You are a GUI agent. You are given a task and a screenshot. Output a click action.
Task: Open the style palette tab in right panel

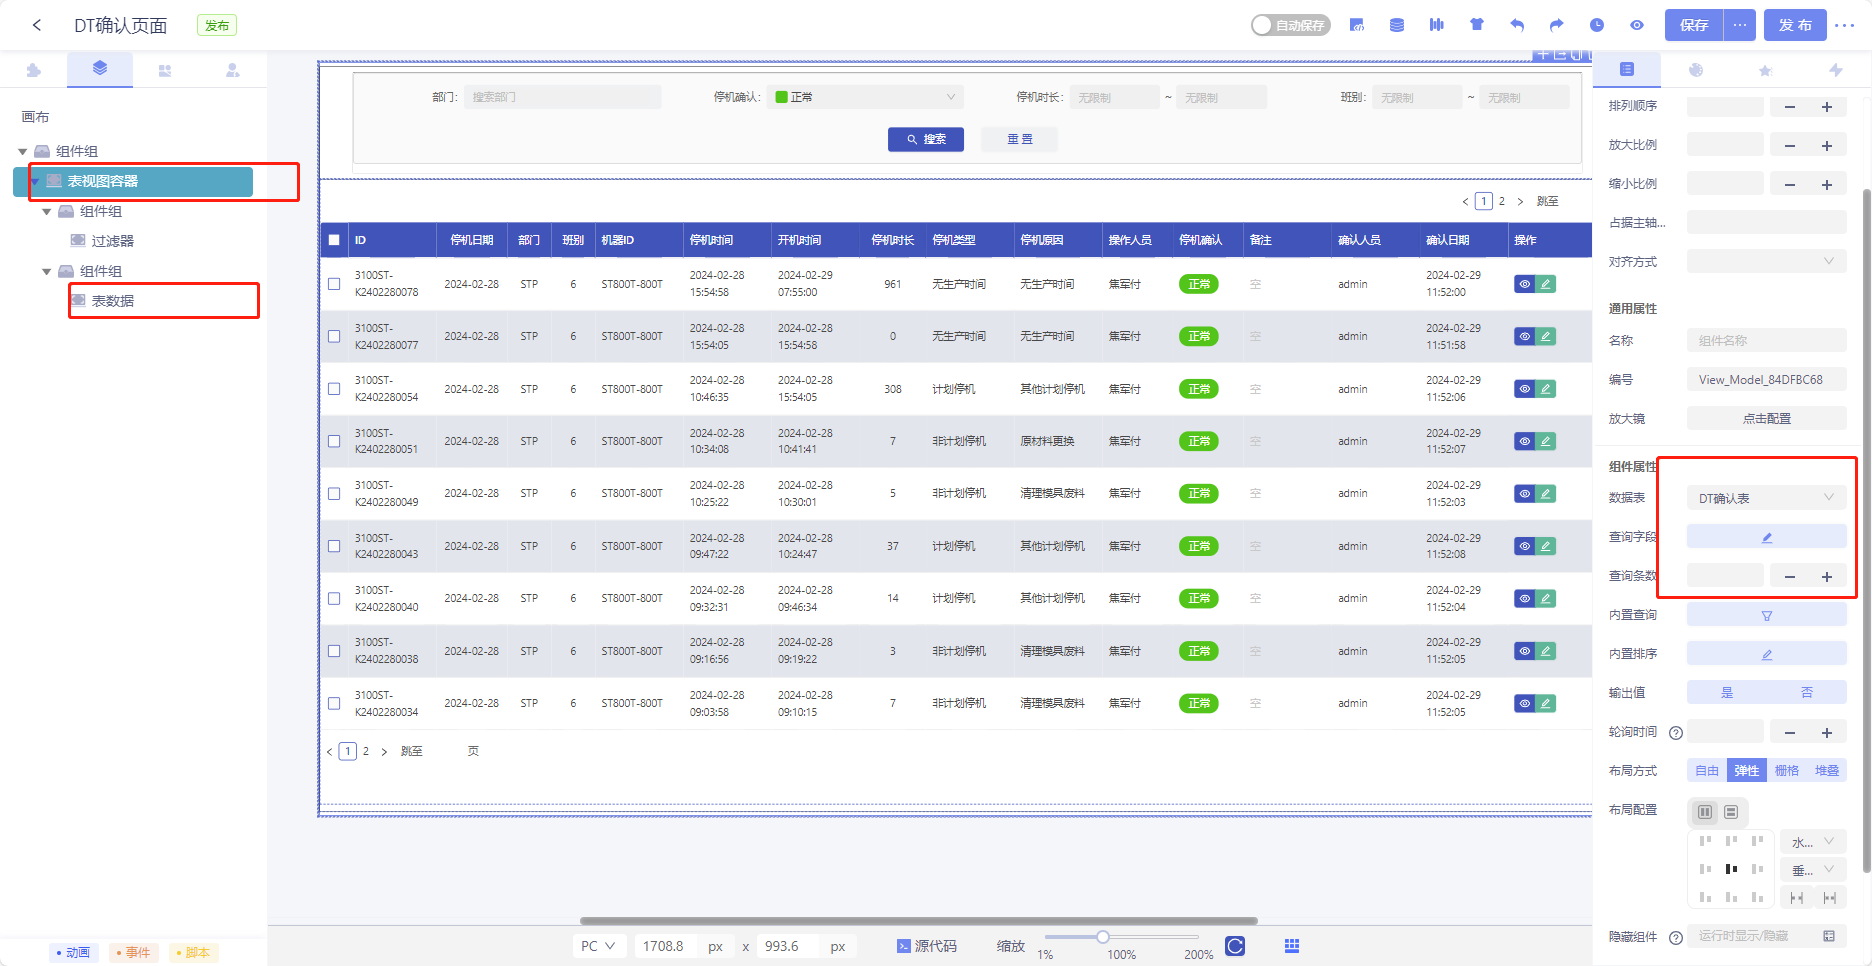(x=1696, y=70)
